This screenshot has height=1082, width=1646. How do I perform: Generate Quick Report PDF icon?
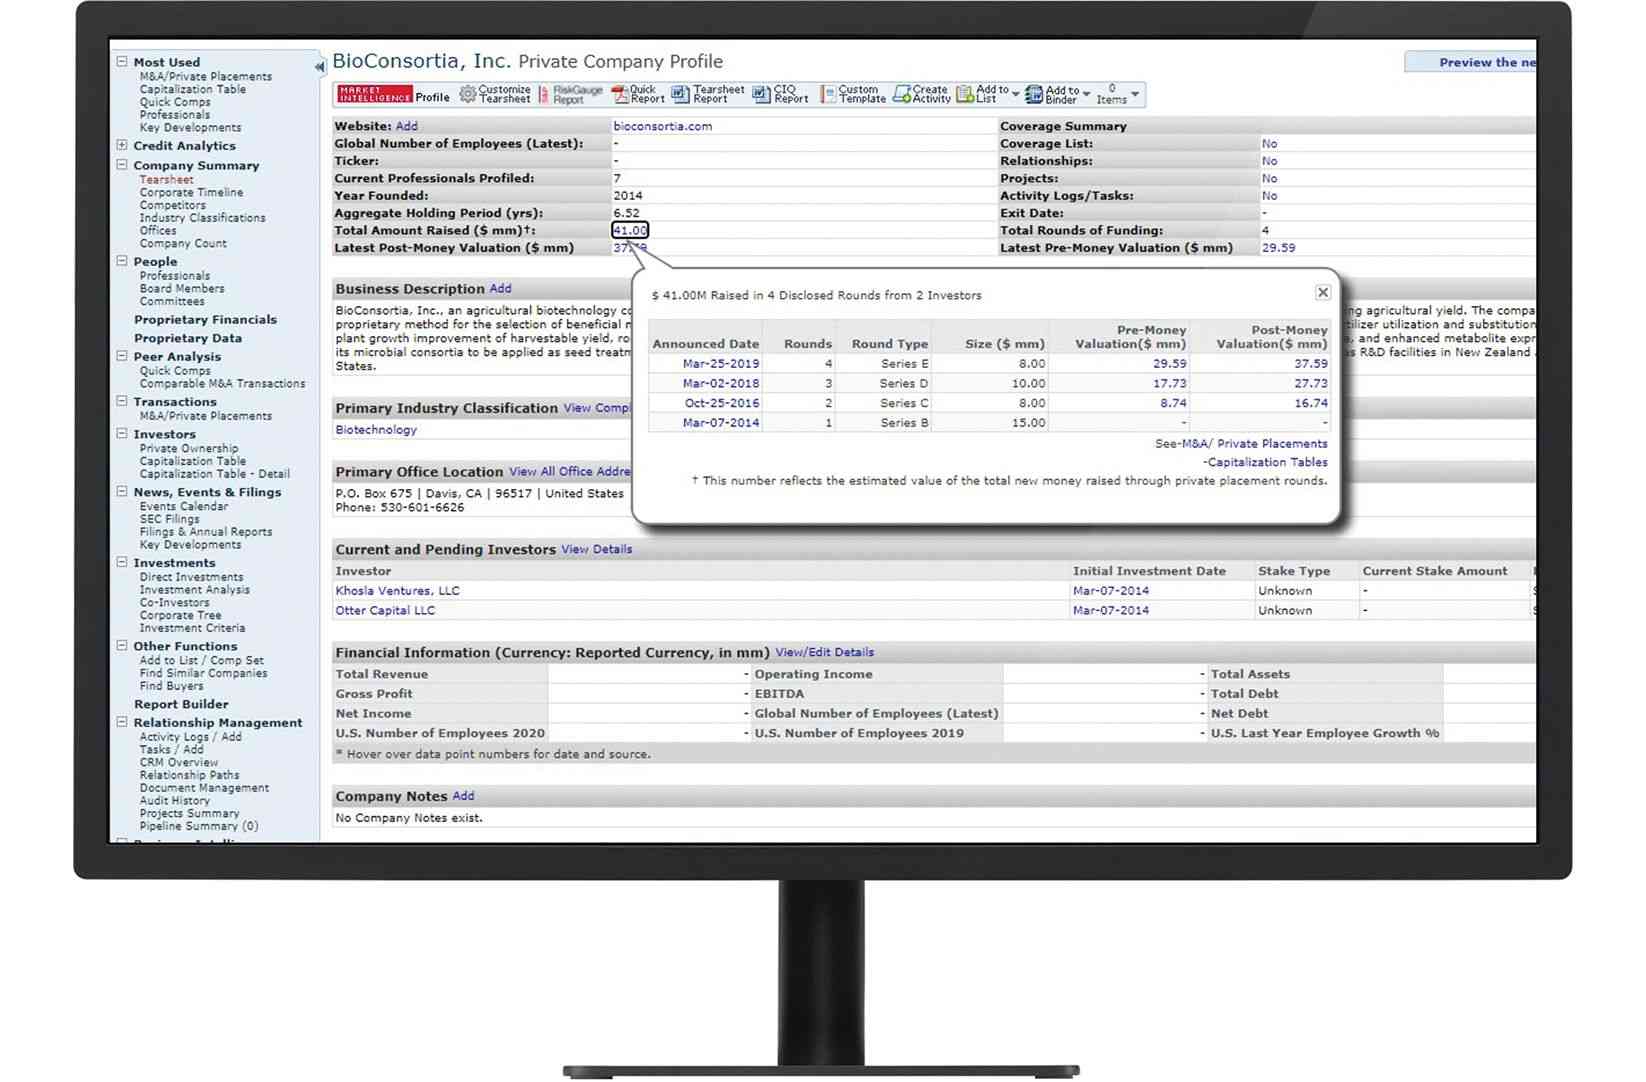pyautogui.click(x=620, y=94)
